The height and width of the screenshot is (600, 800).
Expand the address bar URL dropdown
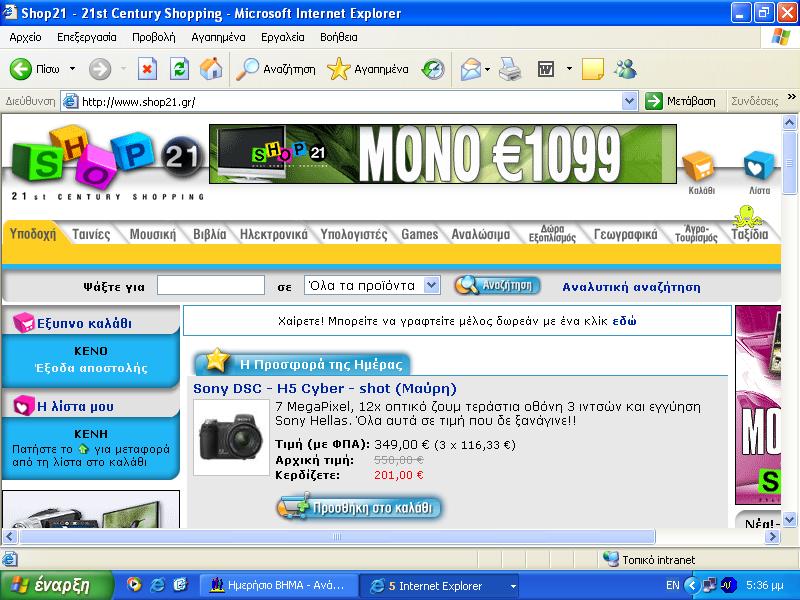629,101
